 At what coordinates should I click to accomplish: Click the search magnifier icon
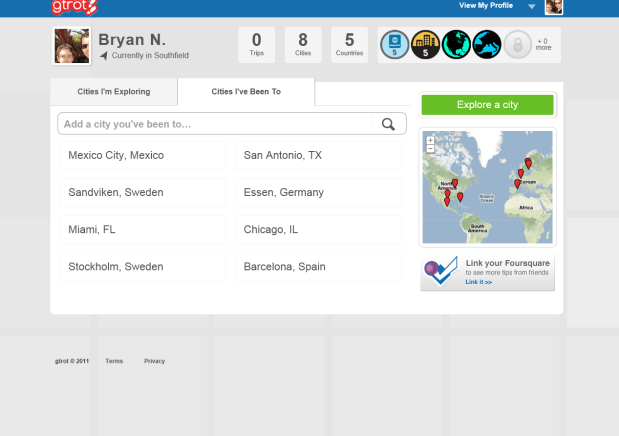click(x=388, y=124)
